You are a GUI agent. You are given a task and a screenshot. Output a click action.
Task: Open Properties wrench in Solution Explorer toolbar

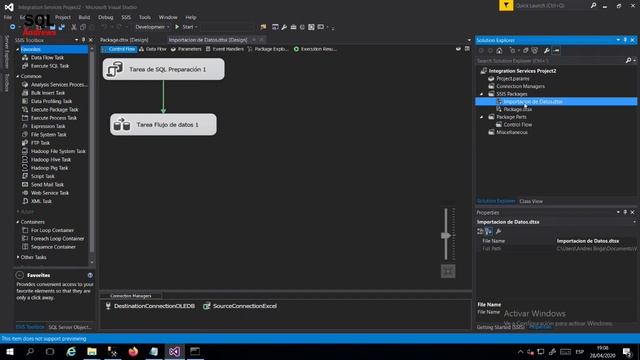click(547, 51)
